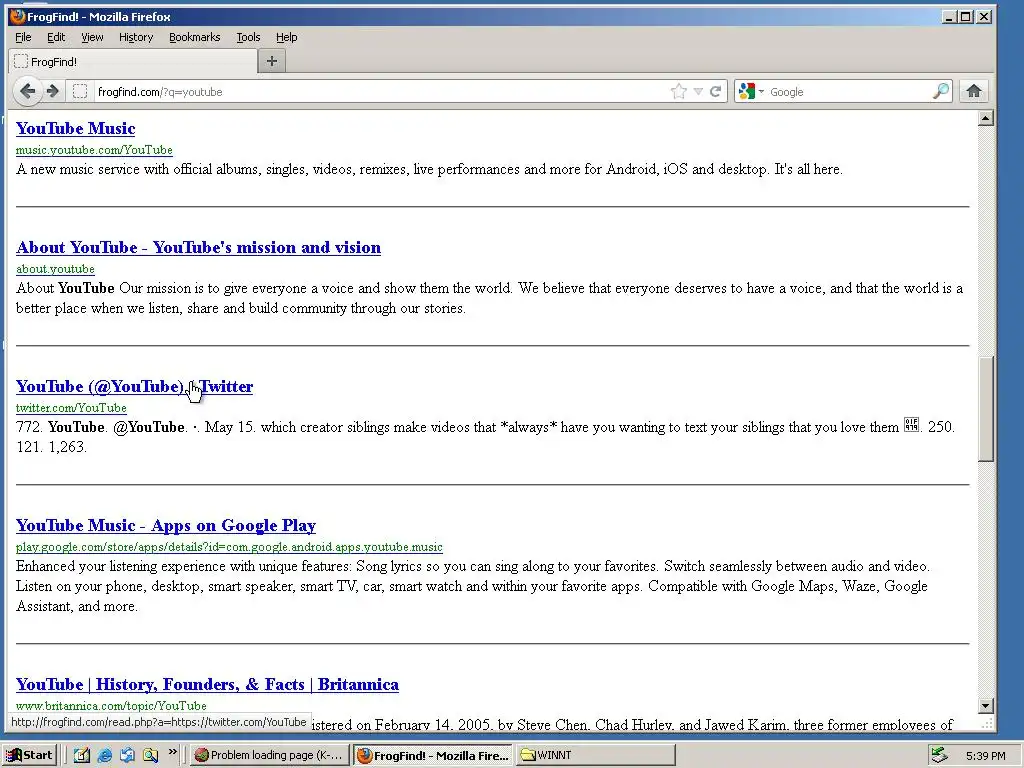Image resolution: width=1024 pixels, height=768 pixels.
Task: Switch to the WINNT folder taskbar window
Action: (595, 756)
